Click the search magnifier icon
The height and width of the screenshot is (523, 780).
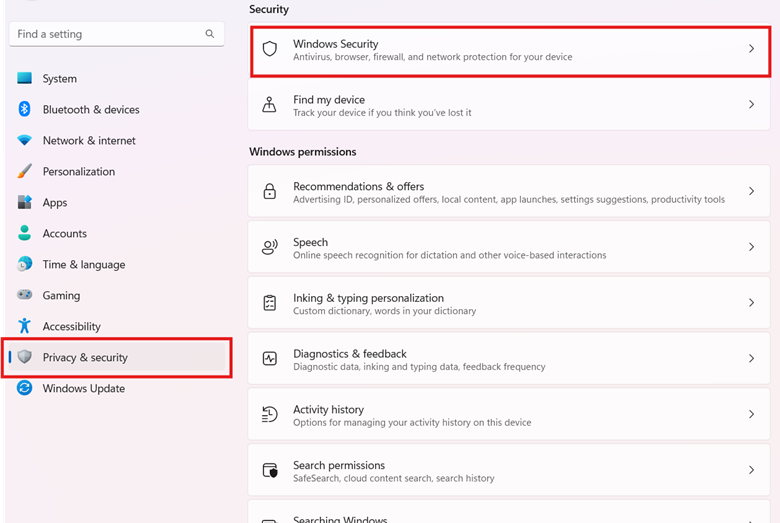click(209, 34)
